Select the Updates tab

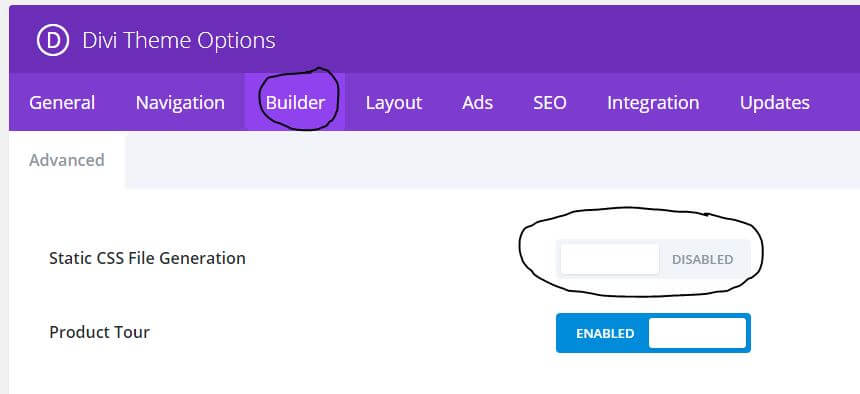[774, 103]
